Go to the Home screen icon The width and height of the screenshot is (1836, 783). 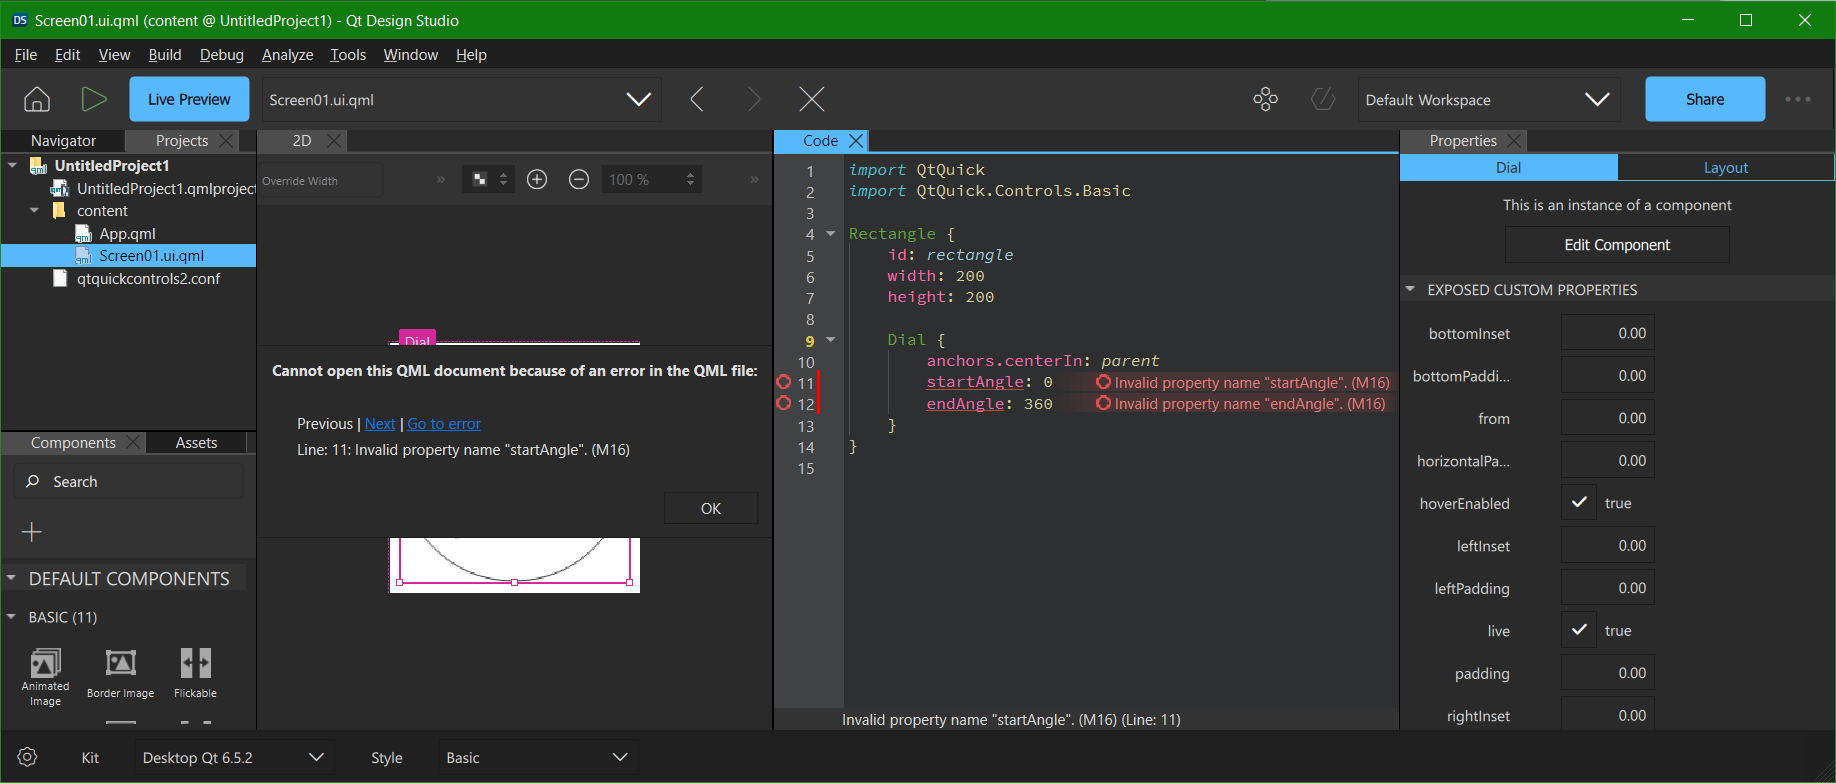point(37,99)
